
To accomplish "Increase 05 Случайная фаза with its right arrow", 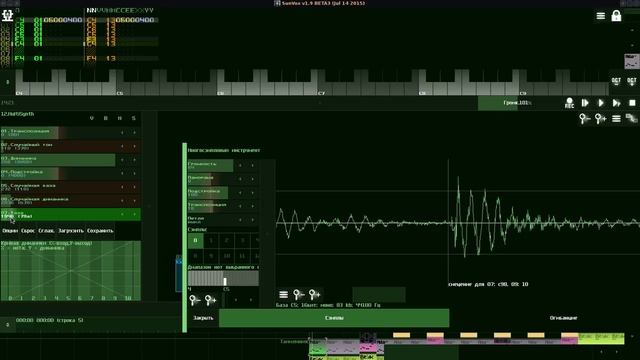I will point(134,187).
